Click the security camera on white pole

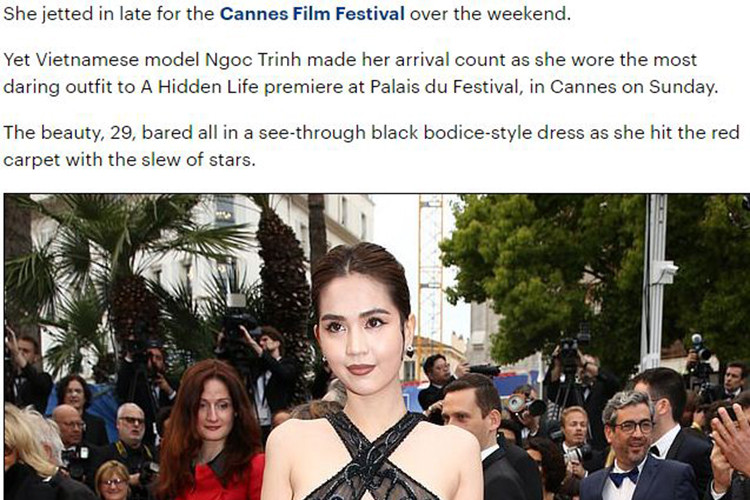click(666, 272)
